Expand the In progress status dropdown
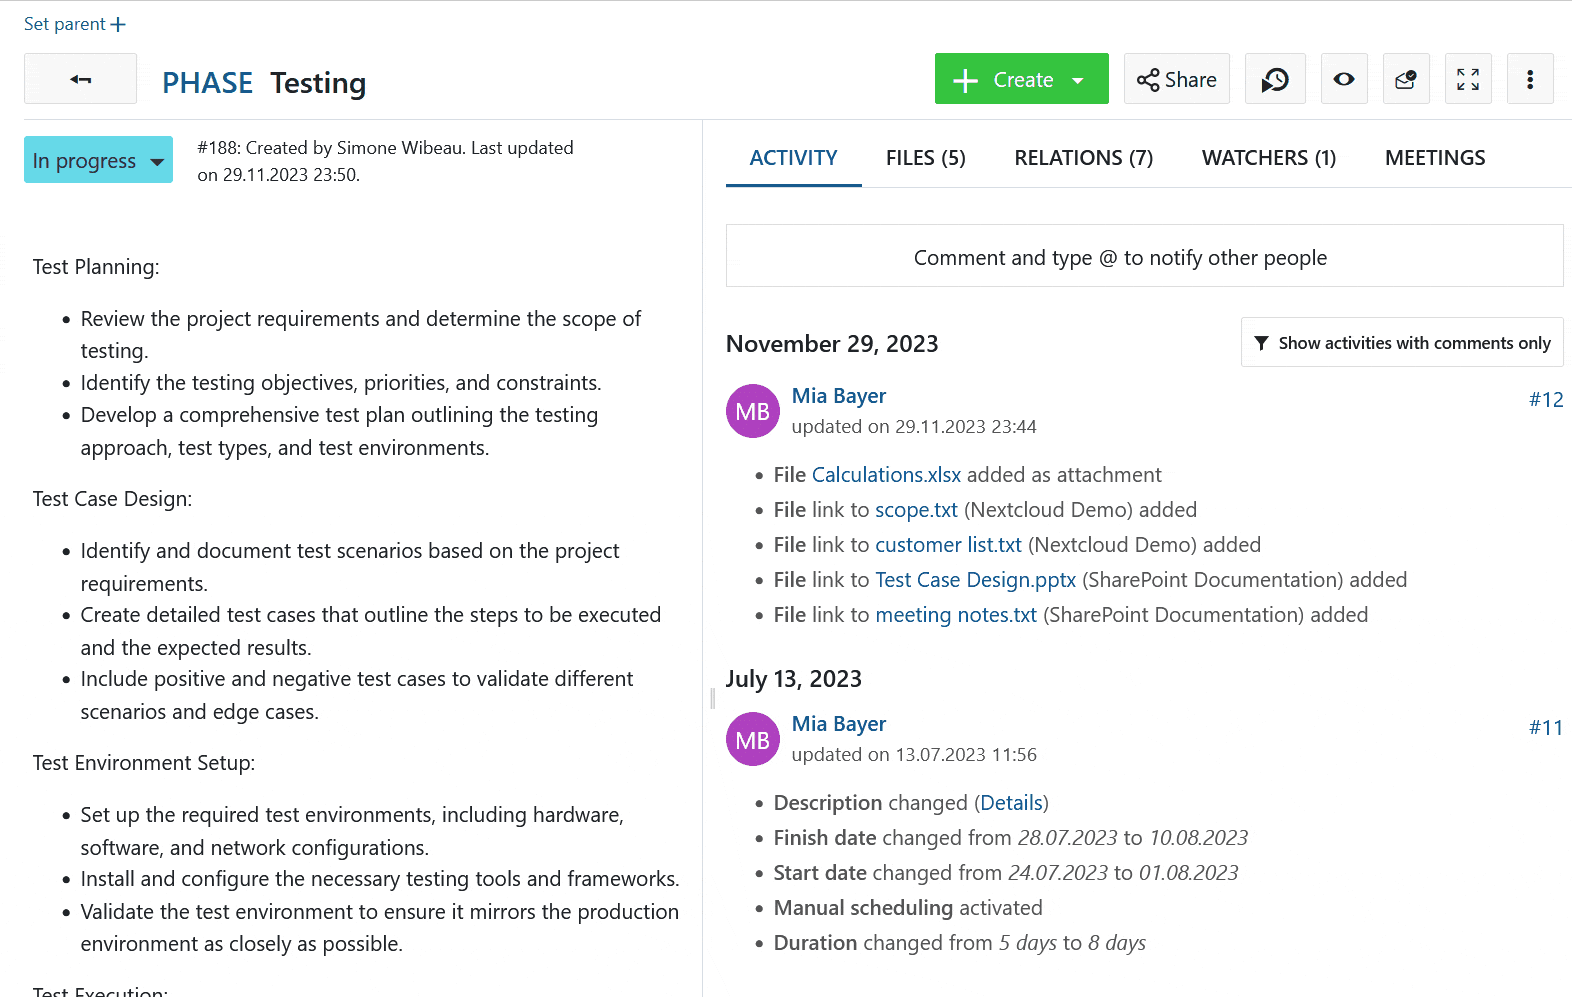 point(98,160)
